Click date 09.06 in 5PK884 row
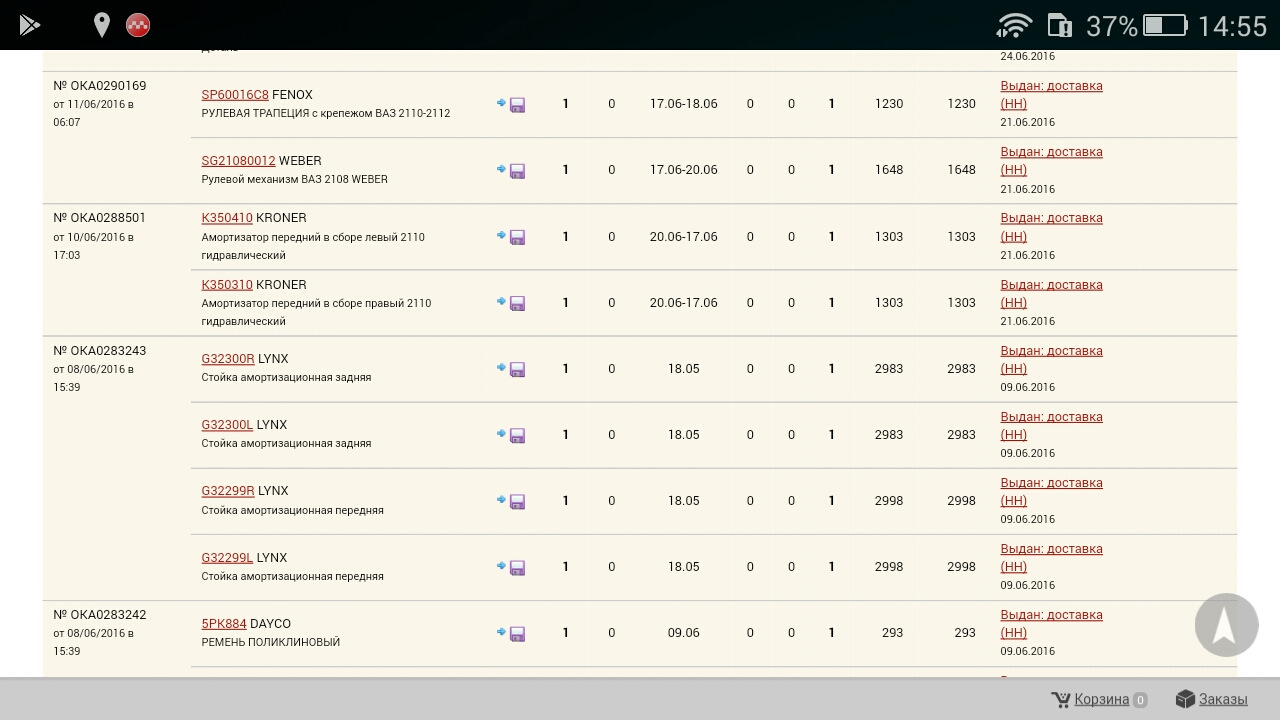Viewport: 1280px width, 720px height. (684, 633)
